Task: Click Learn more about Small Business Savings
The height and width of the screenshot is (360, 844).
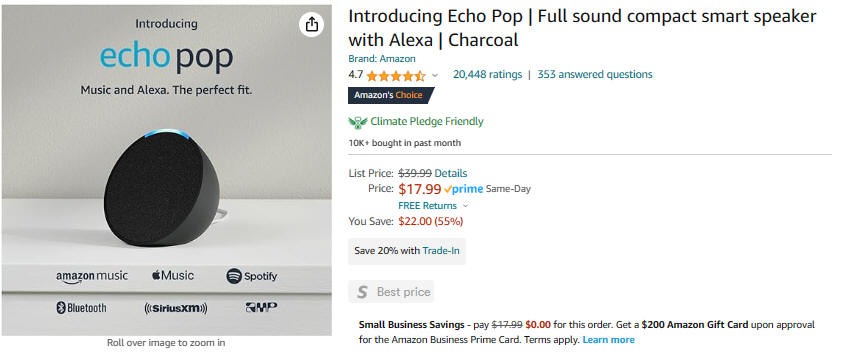Action: (x=608, y=340)
